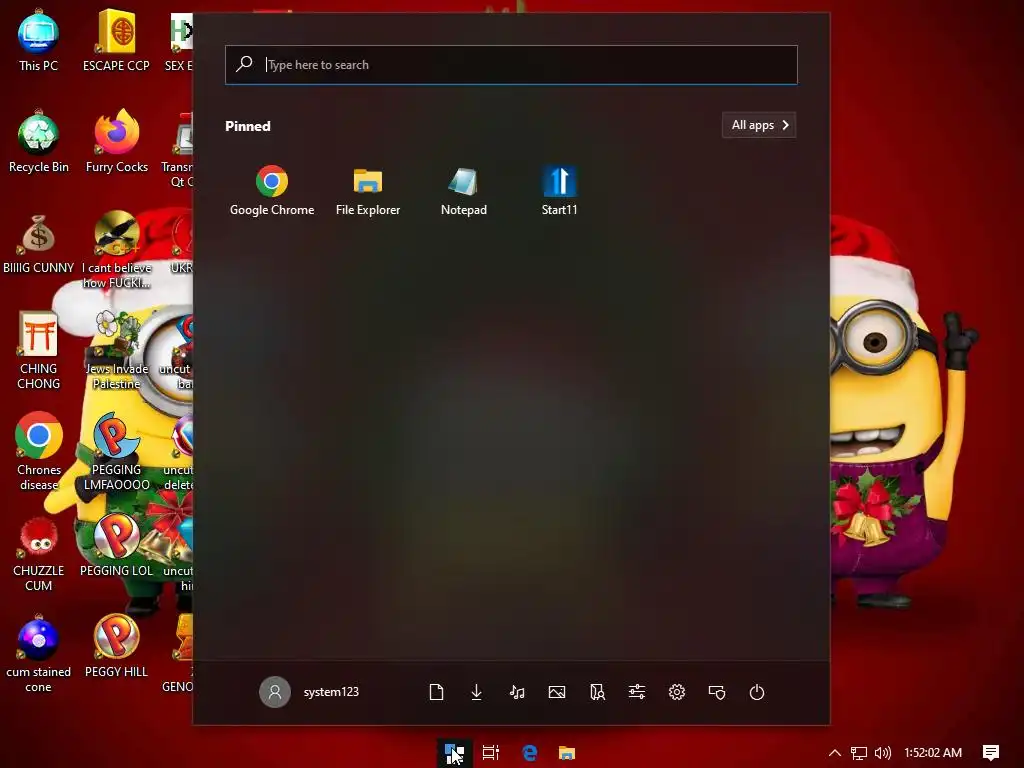Viewport: 1024px width, 768px height.
Task: Open pinned File Explorer in Start menu
Action: coord(368,190)
